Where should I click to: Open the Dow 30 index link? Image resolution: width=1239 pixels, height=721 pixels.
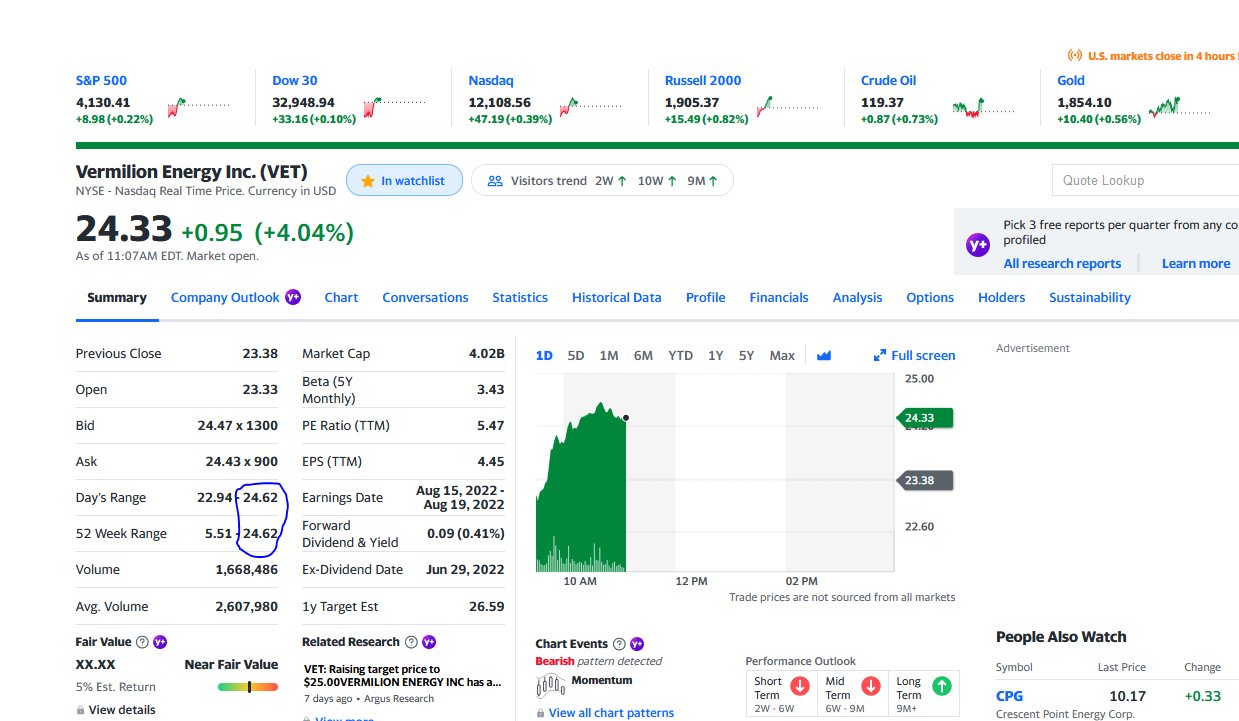pos(295,80)
